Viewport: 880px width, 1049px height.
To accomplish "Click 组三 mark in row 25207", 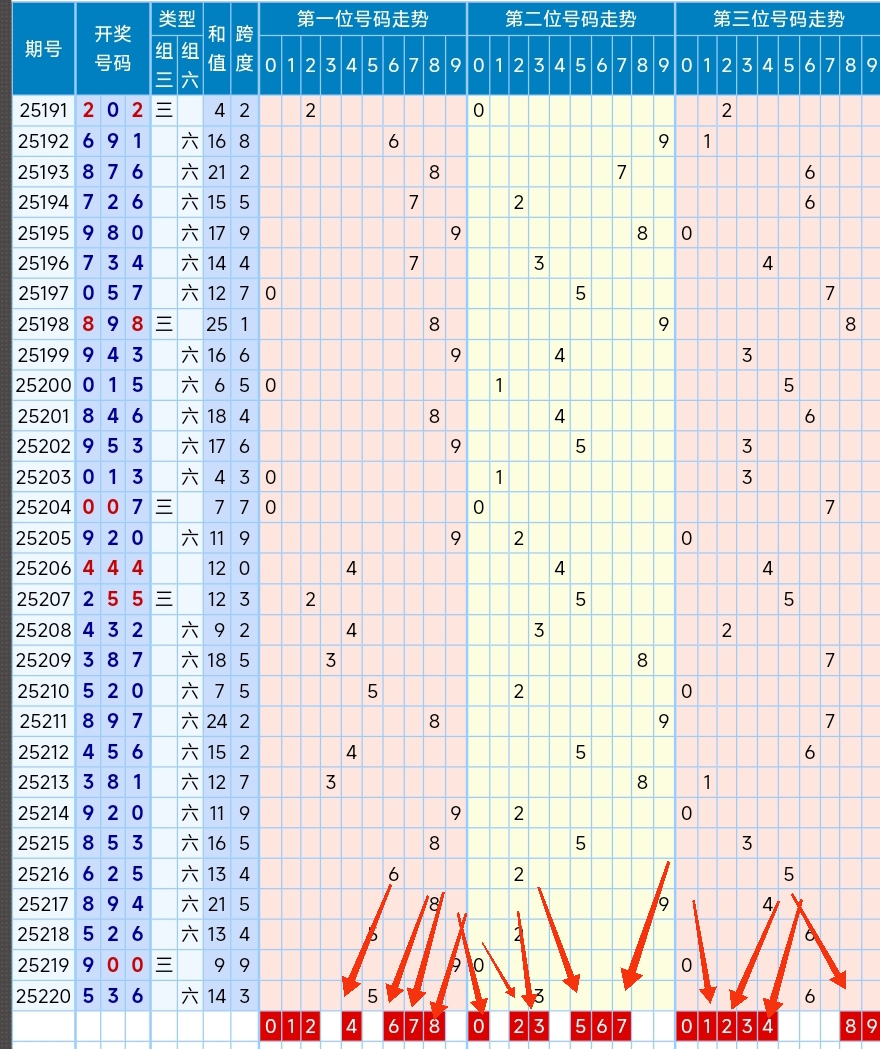I will tap(165, 599).
